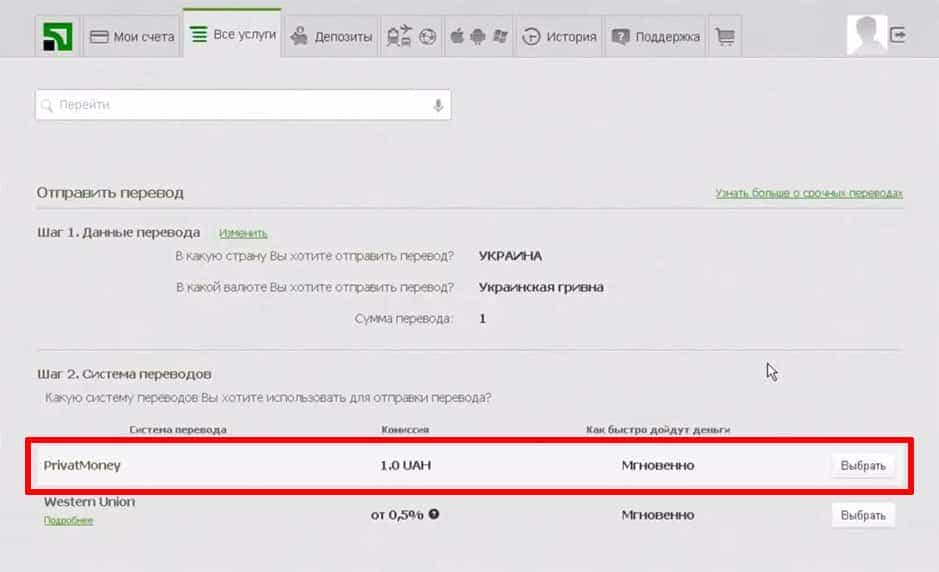Click the magnifier icon in search field
Viewport: 939px width, 572px height.
[47, 105]
